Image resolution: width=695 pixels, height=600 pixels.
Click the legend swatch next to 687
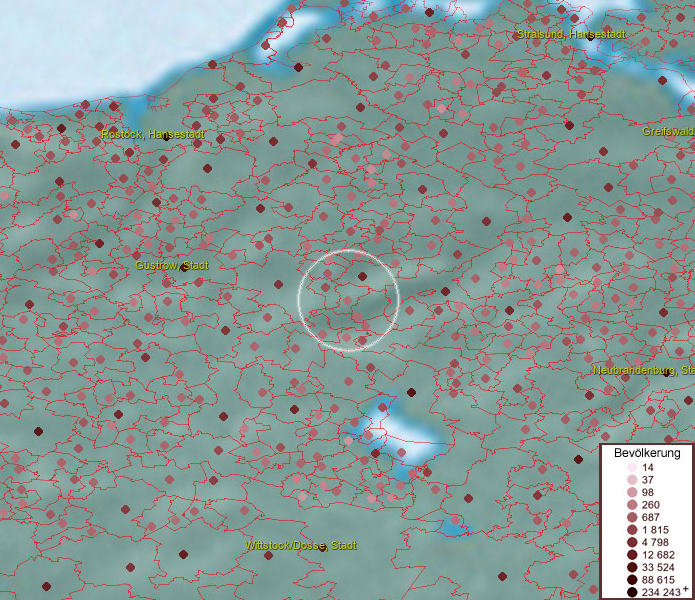pyautogui.click(x=632, y=517)
